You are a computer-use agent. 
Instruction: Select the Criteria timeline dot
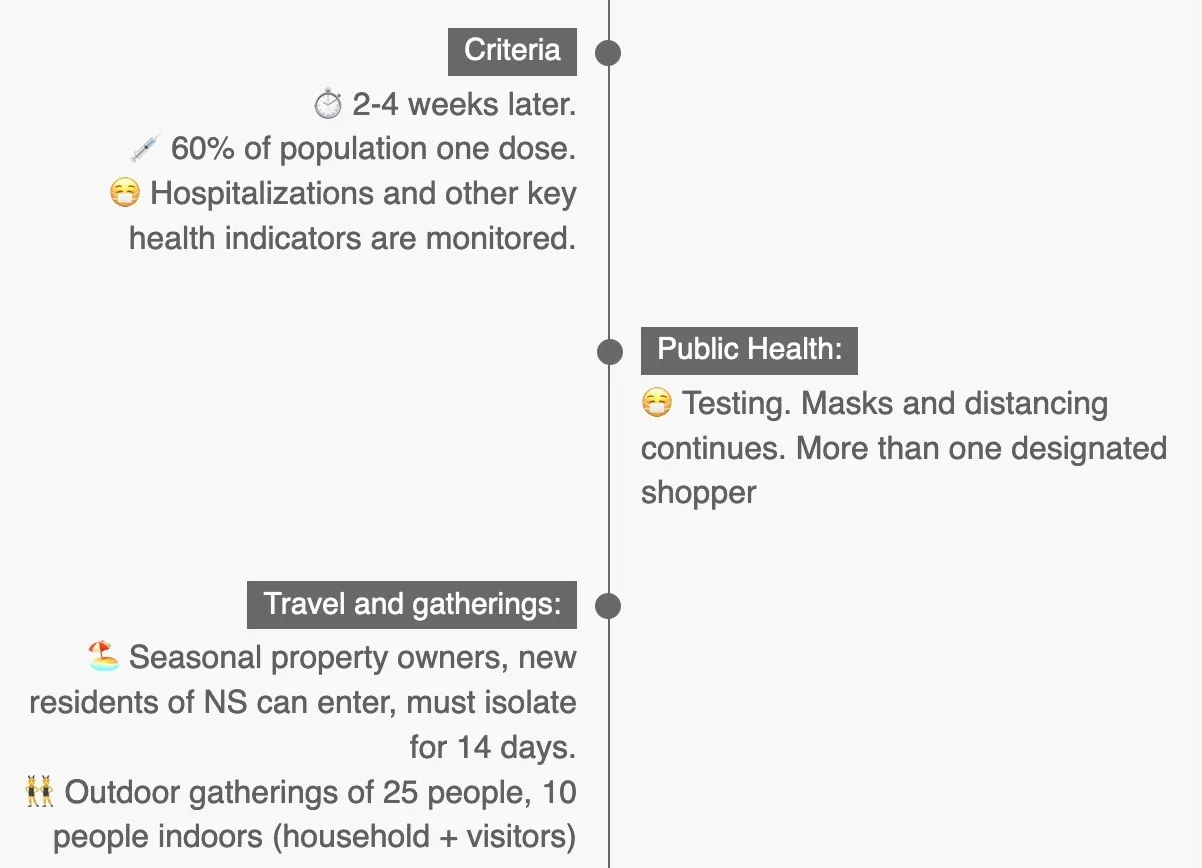coord(608,52)
